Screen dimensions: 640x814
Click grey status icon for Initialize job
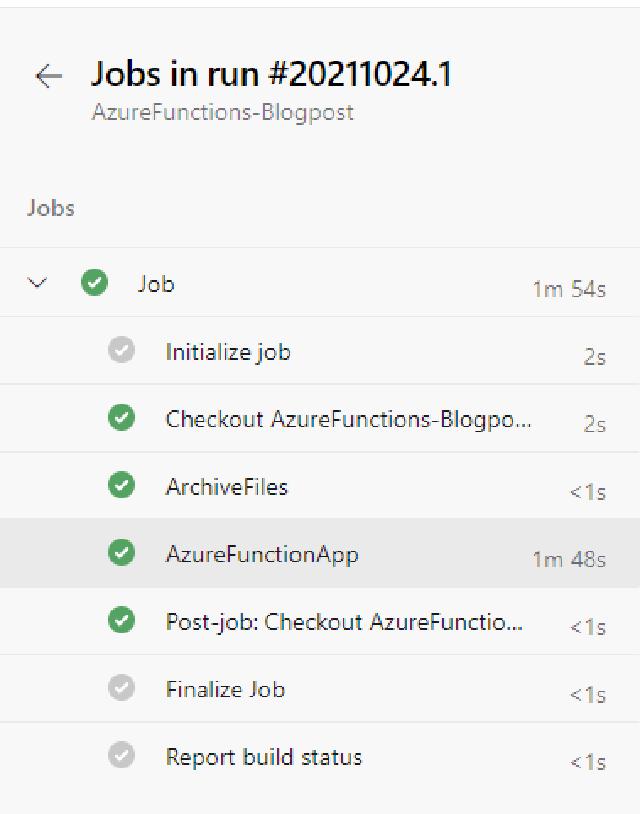coord(121,351)
